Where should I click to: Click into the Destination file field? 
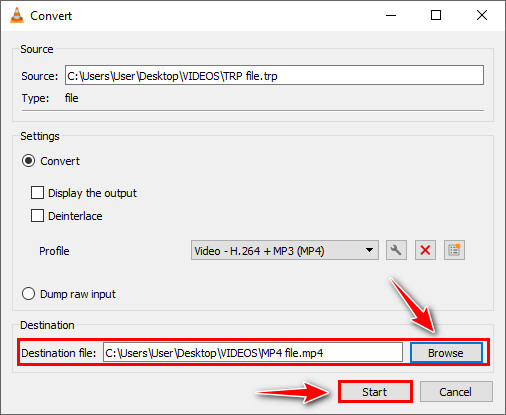click(x=253, y=353)
